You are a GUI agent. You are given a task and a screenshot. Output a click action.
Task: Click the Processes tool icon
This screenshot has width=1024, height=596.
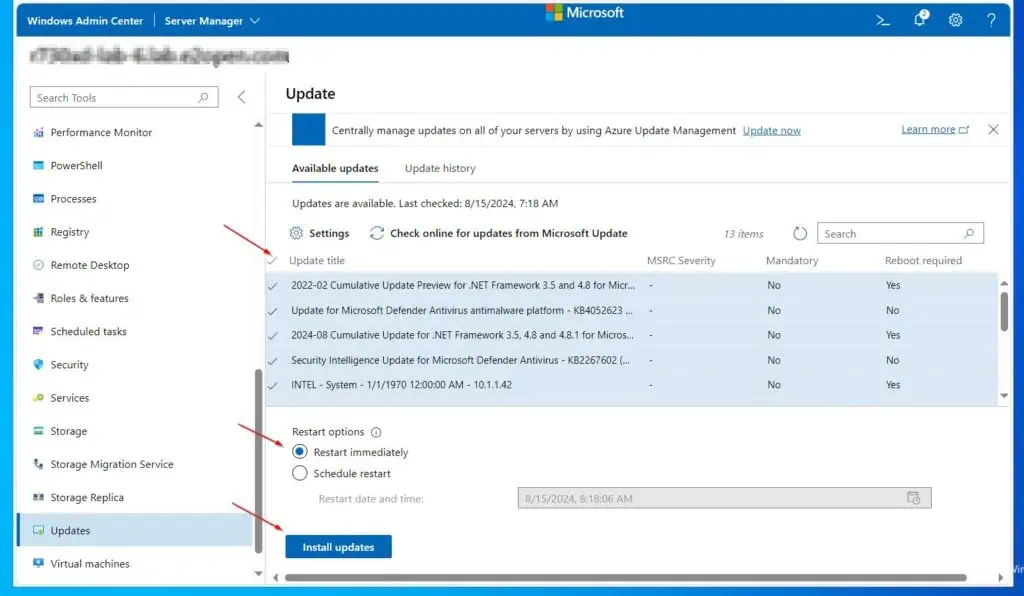(x=39, y=198)
